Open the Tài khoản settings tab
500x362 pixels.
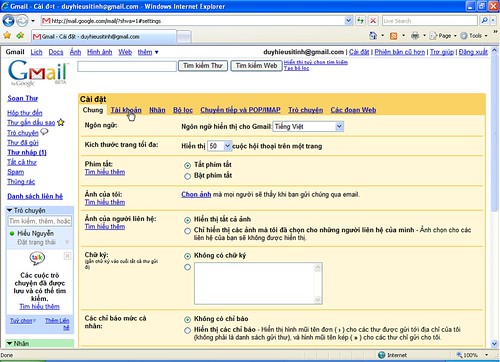[126, 110]
